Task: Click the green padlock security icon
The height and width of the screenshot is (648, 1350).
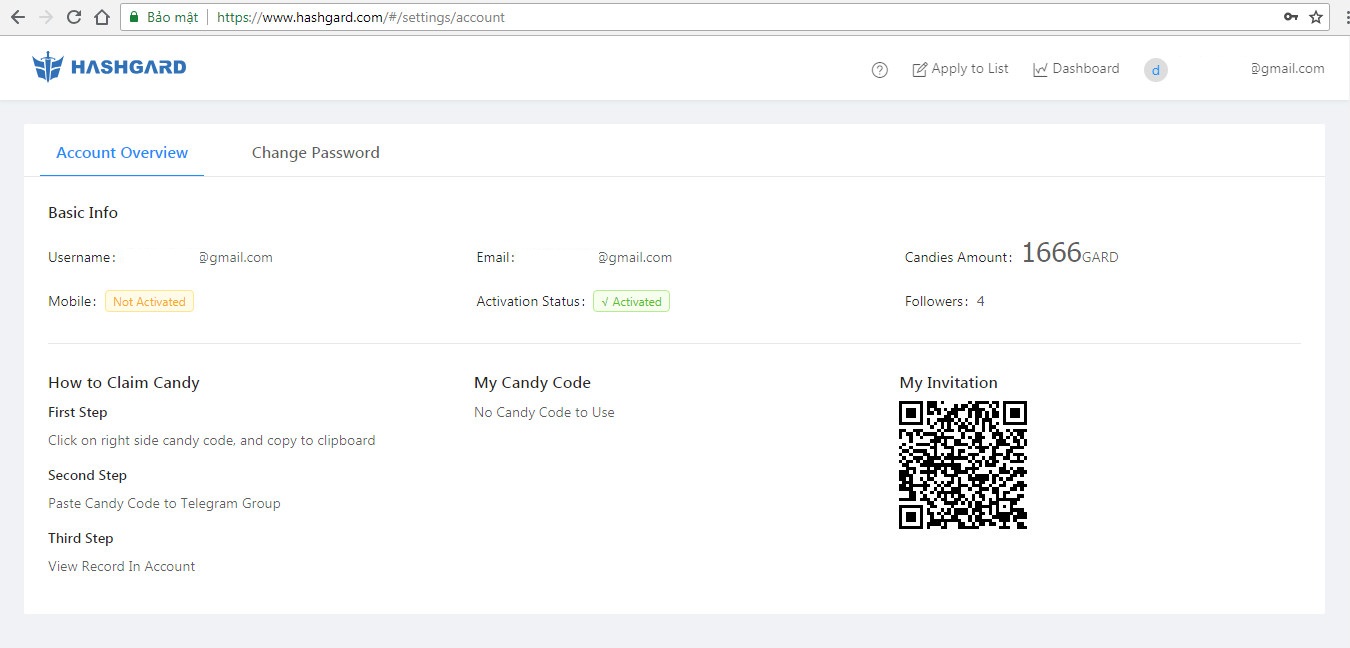Action: point(134,17)
